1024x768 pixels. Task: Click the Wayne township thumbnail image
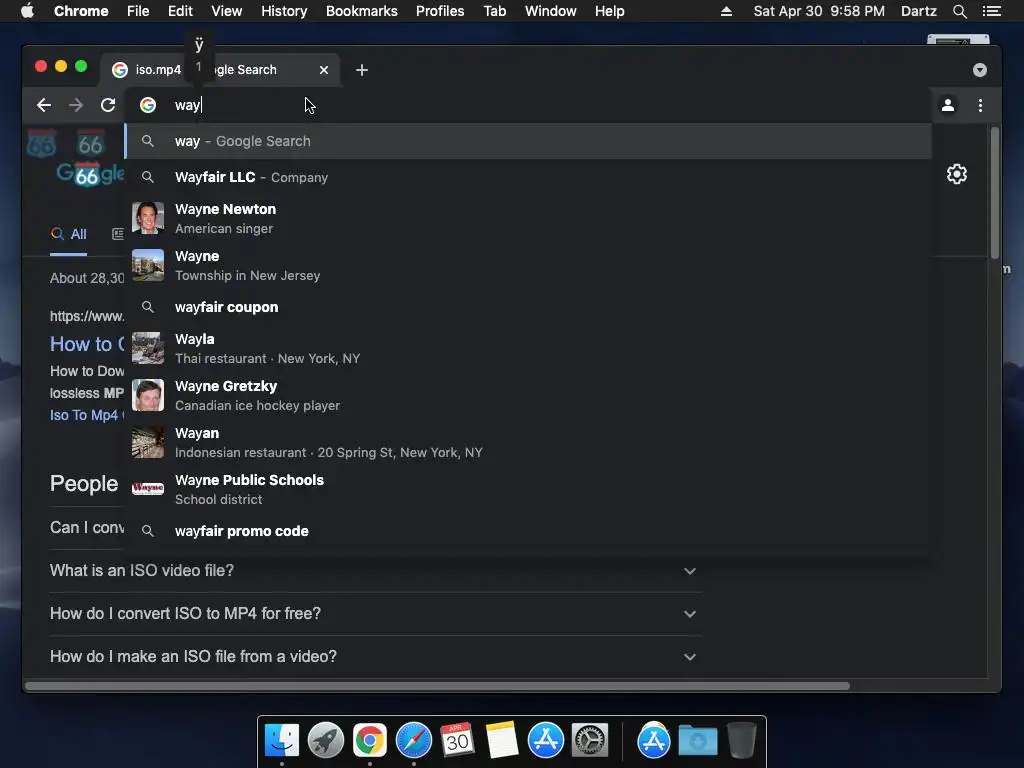point(148,265)
